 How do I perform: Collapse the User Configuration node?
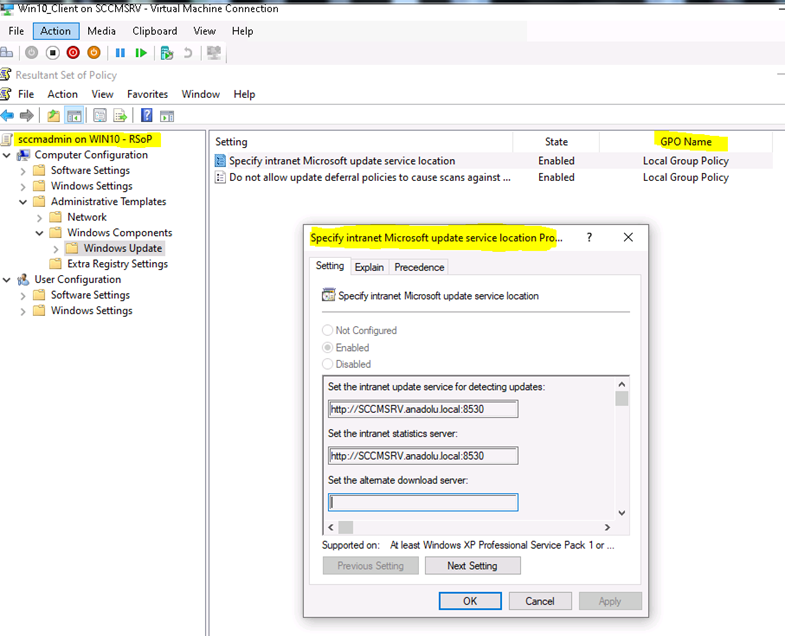7,280
